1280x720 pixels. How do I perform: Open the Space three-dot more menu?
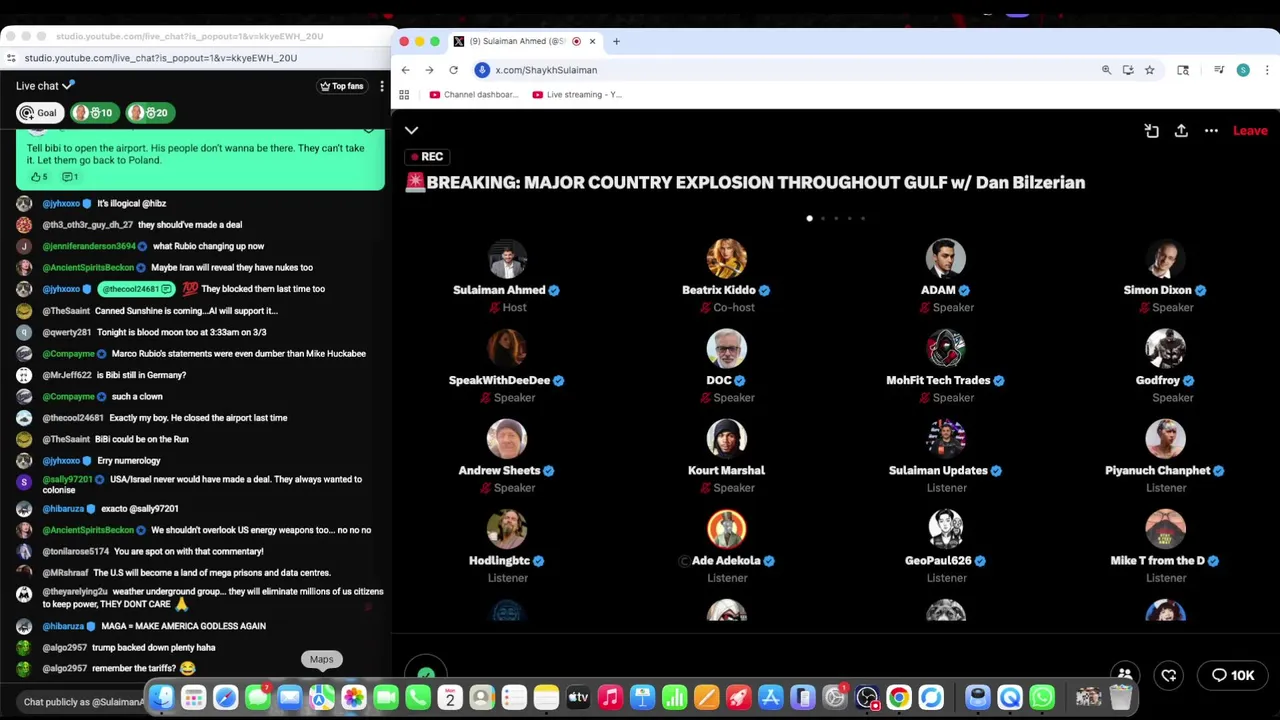1211,131
